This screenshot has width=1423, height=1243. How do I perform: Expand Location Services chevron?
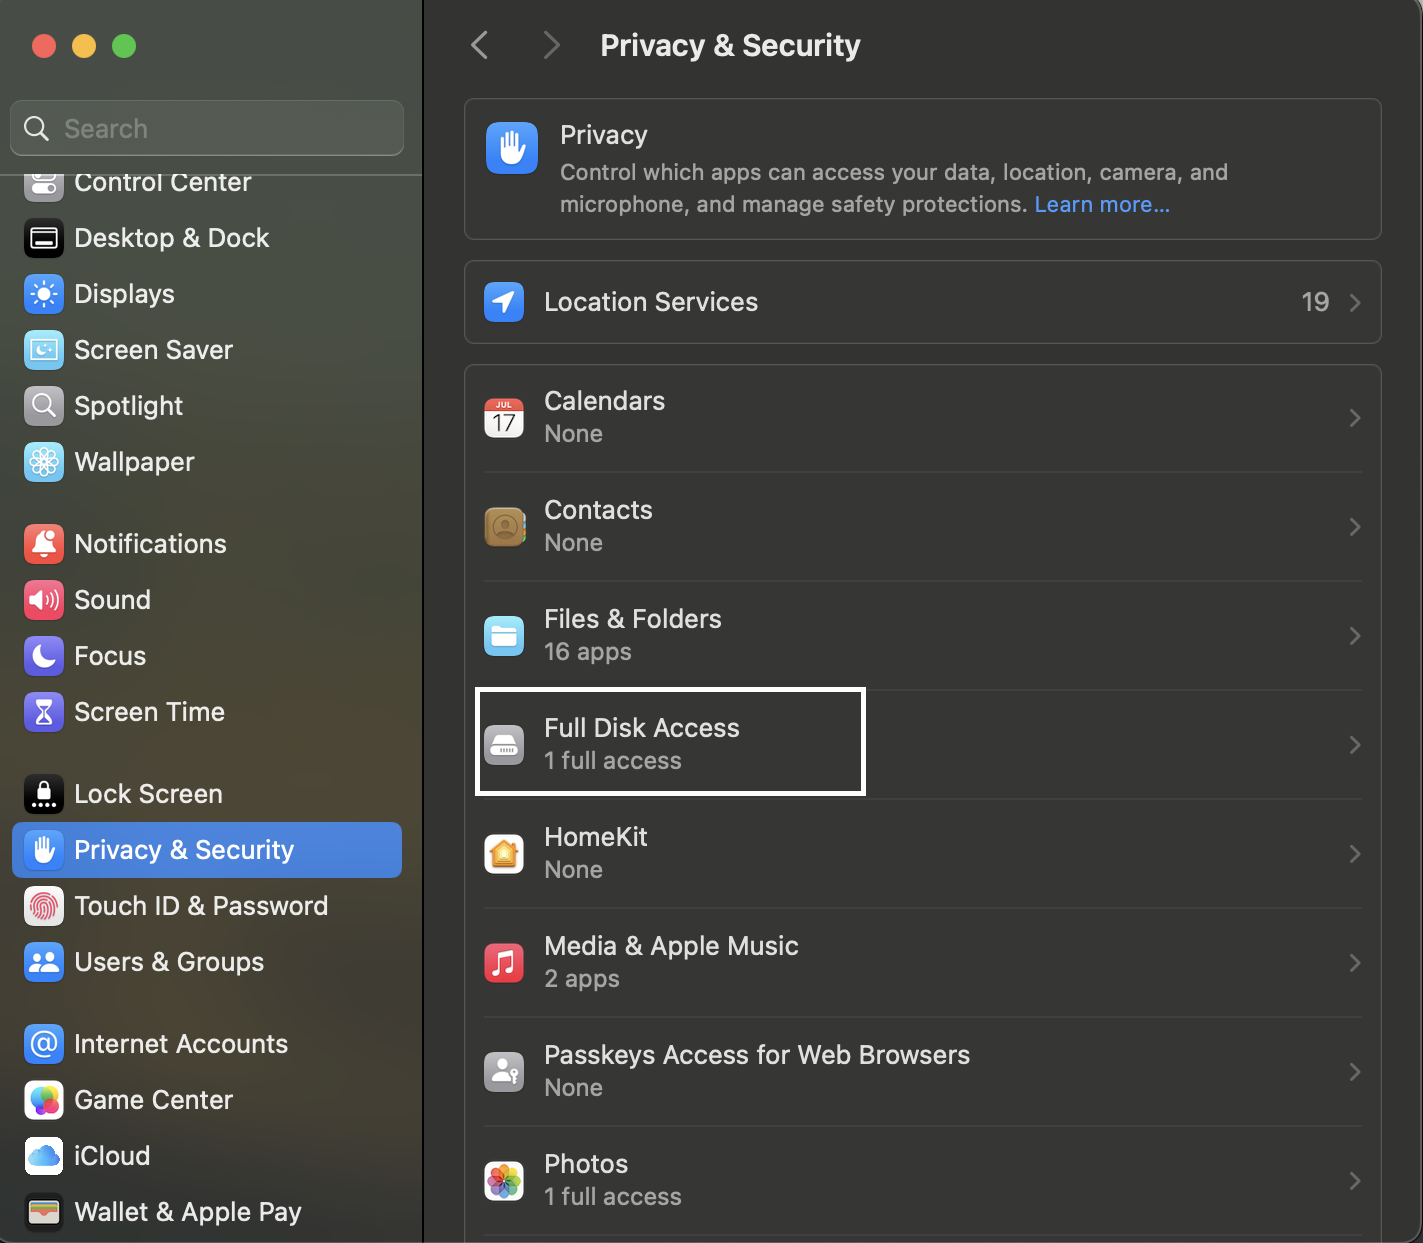pos(1355,302)
